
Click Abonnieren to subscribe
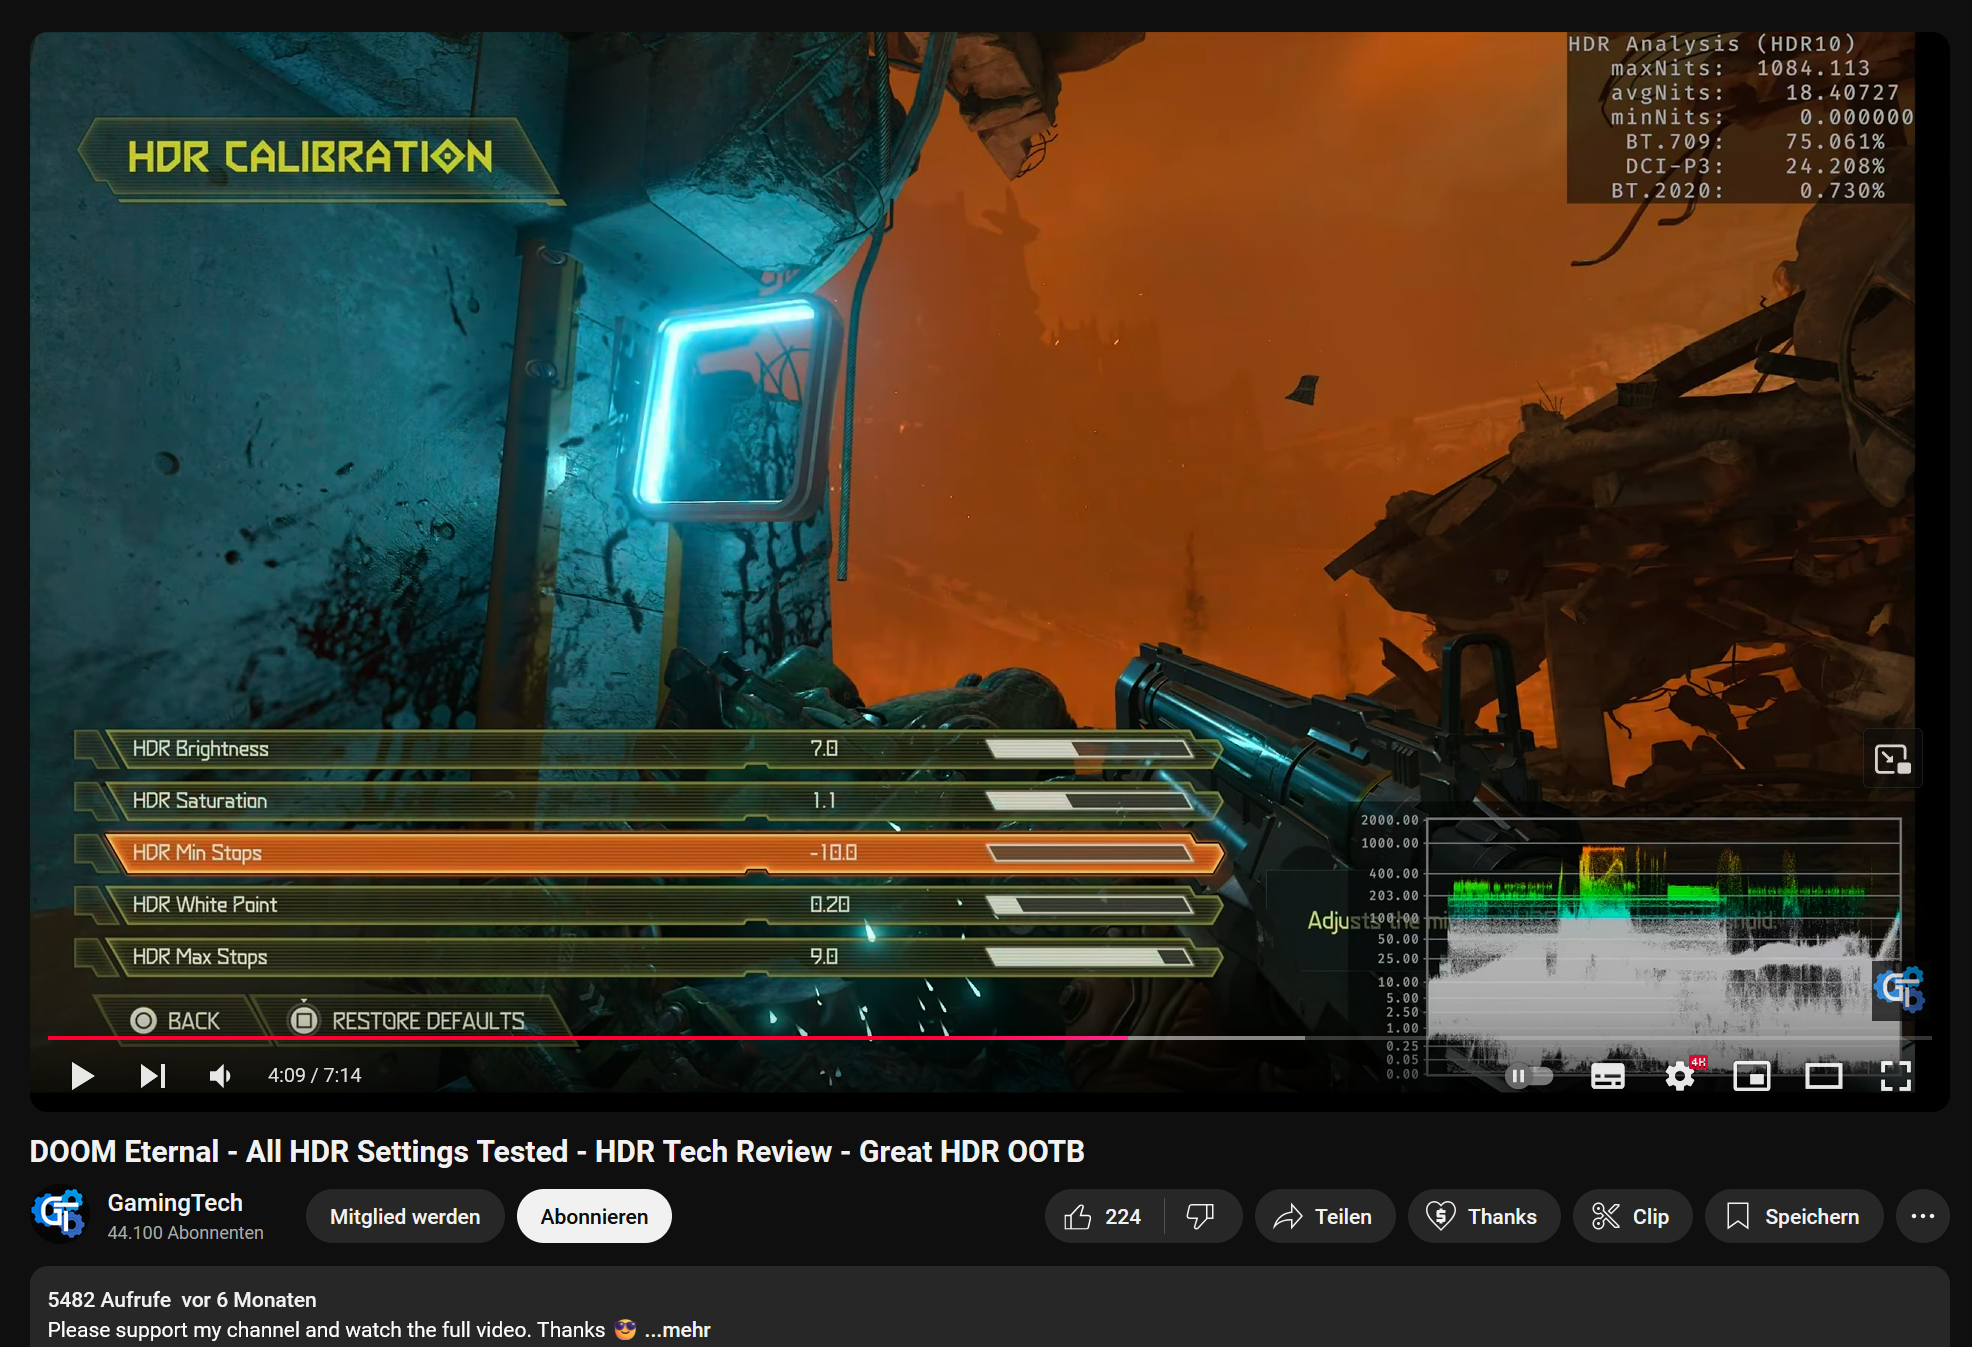594,1216
